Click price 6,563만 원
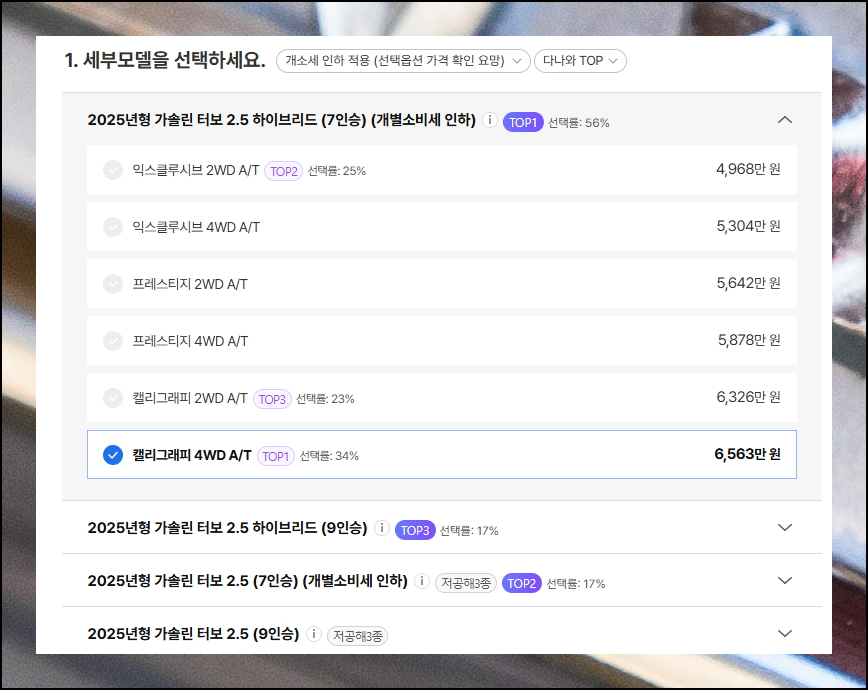Image resolution: width=868 pixels, height=690 pixels. coord(747,455)
